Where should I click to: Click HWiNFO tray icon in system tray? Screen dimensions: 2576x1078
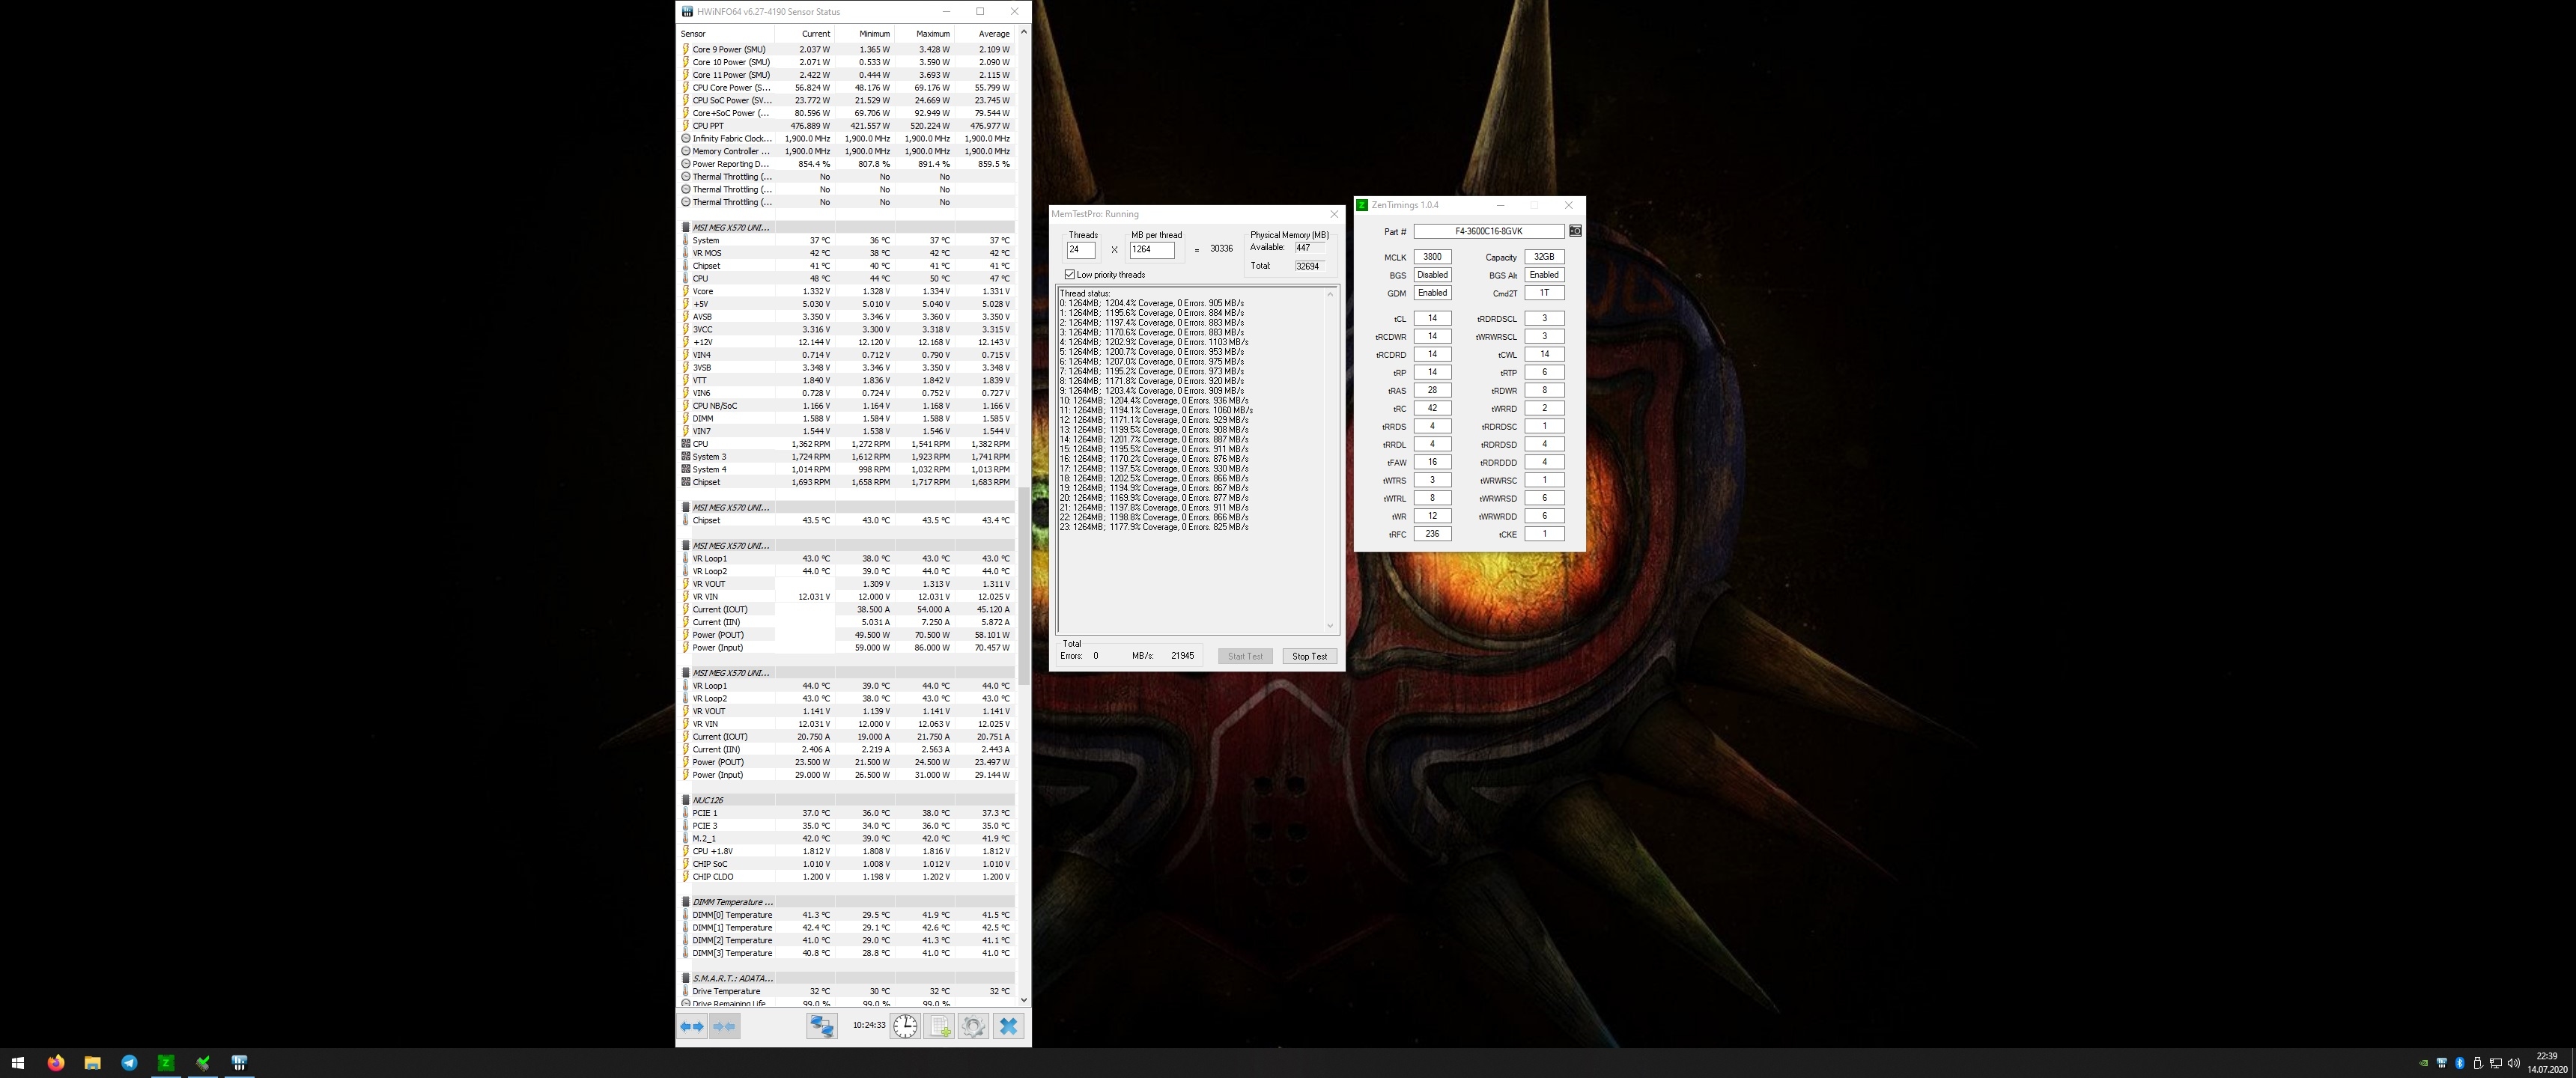pyautogui.click(x=2441, y=1063)
